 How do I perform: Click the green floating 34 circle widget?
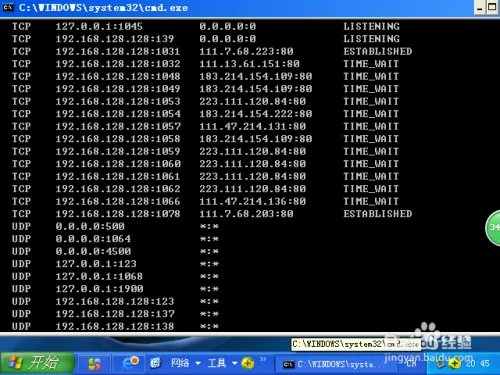point(493,228)
